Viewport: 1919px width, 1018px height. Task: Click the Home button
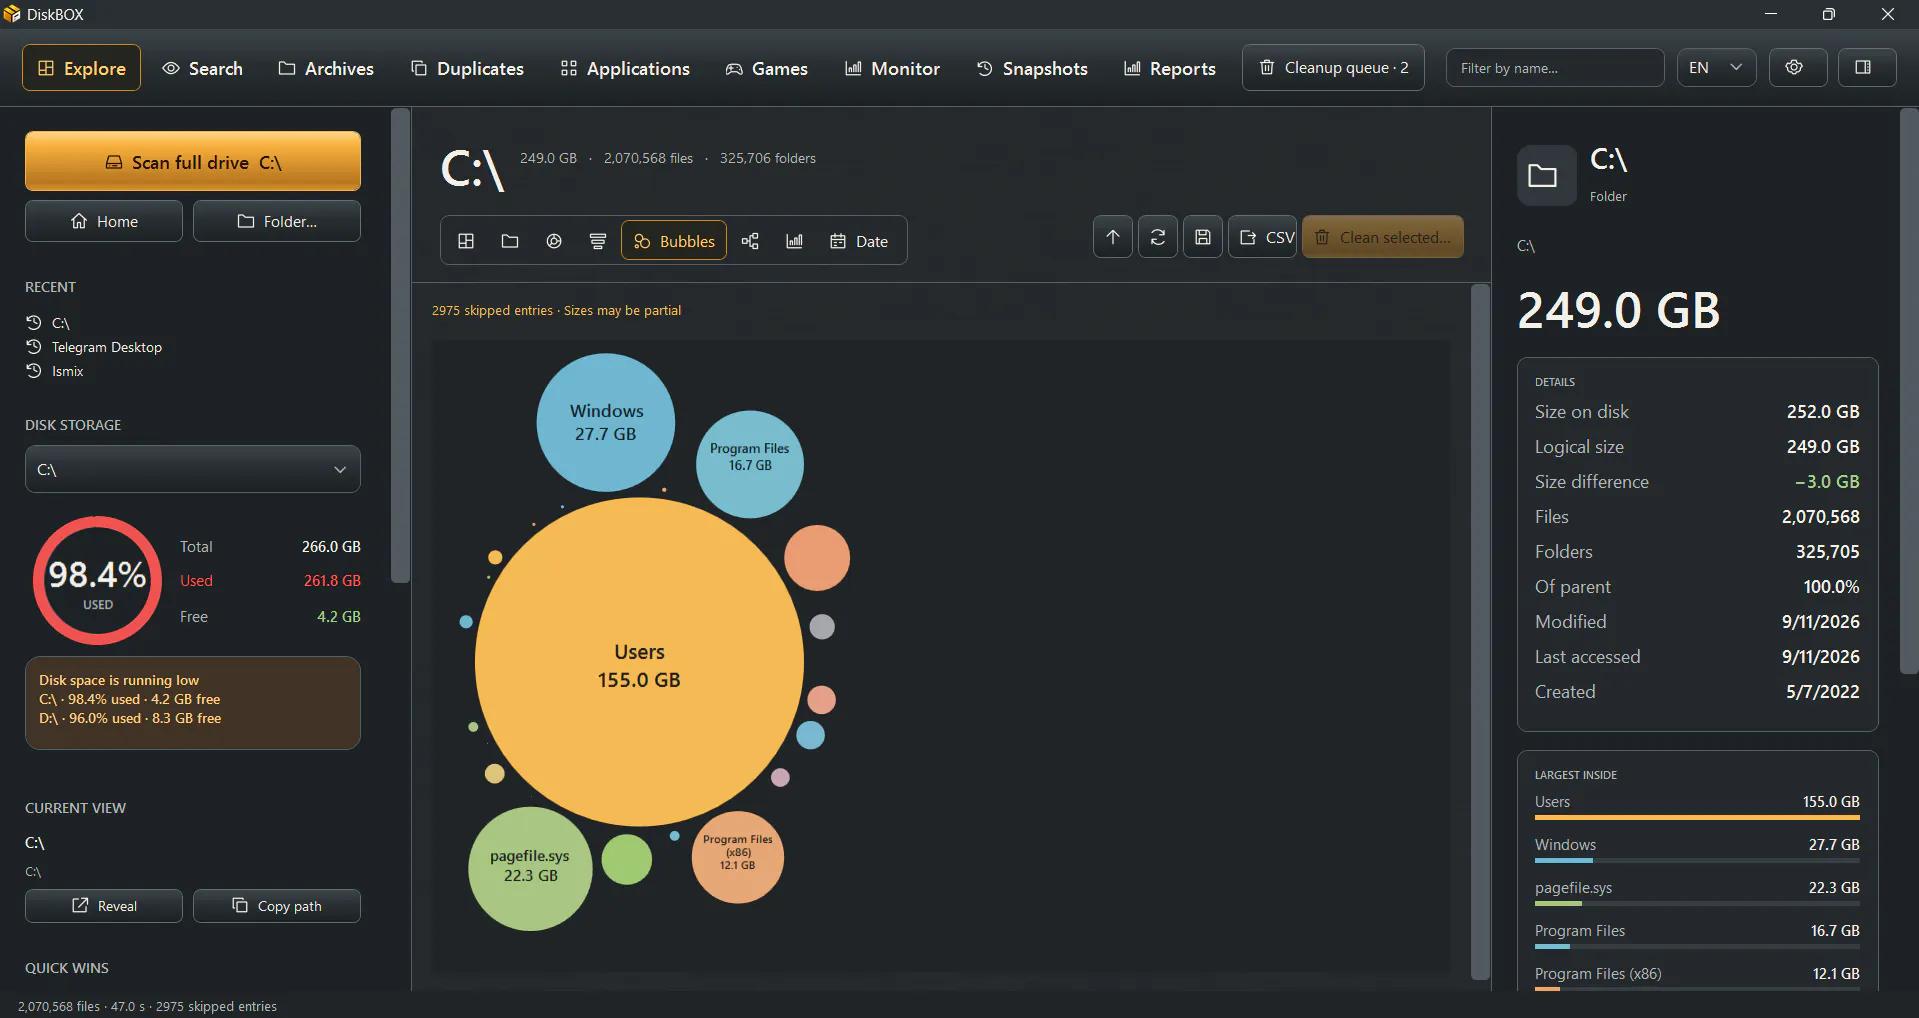click(104, 221)
